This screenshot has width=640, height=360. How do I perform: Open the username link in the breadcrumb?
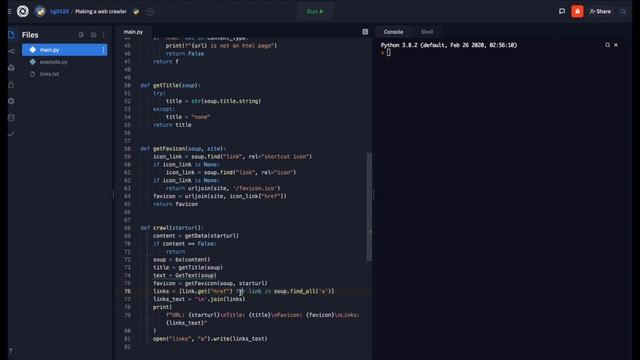coord(59,11)
